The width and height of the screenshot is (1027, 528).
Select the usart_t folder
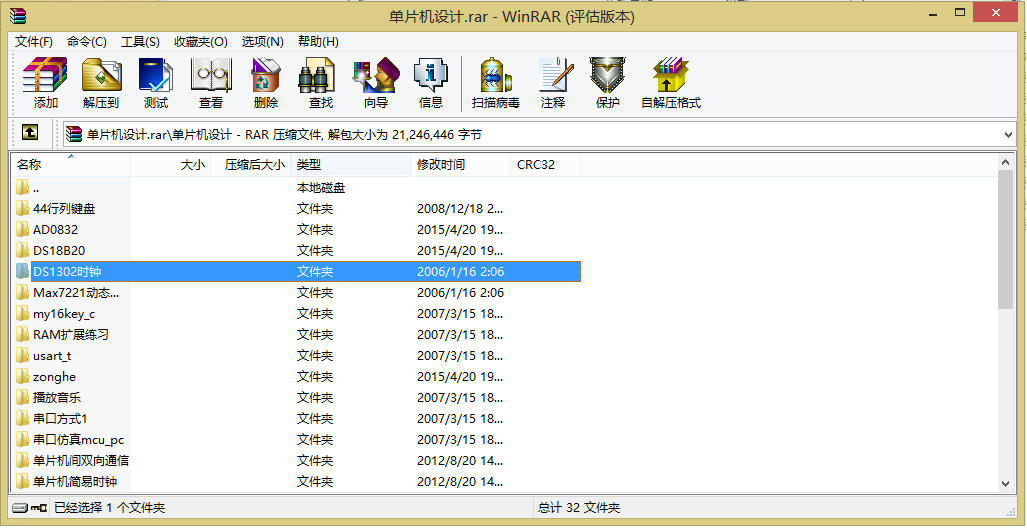point(296,356)
